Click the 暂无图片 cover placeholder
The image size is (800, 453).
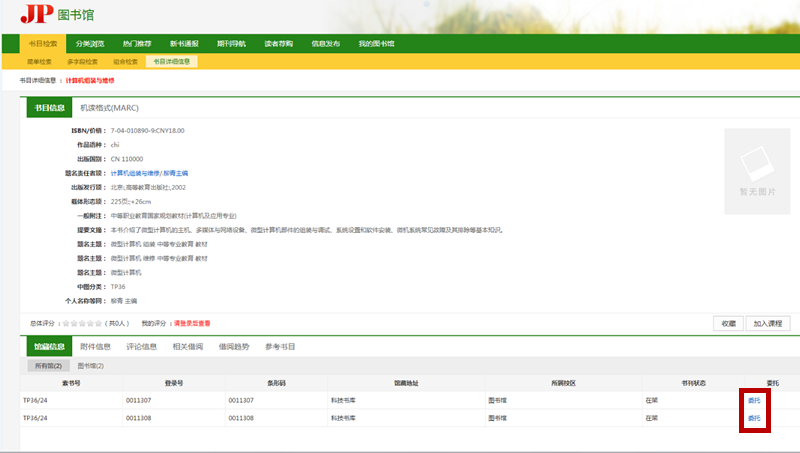coord(756,167)
